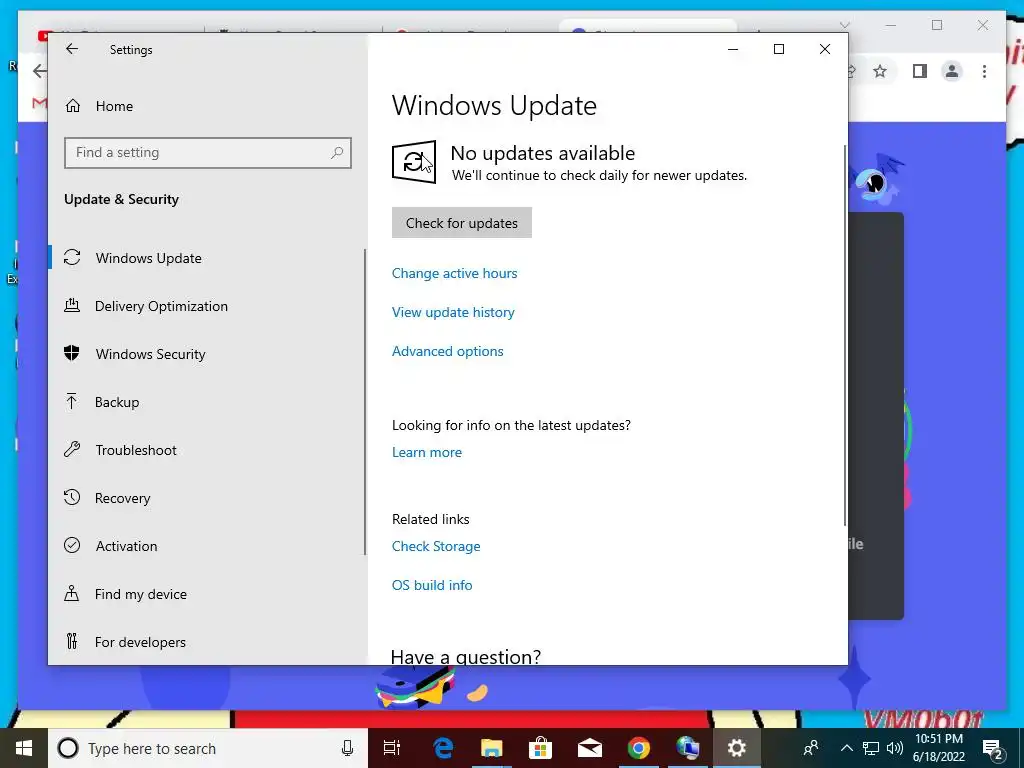Open the Troubleshoot page
1024x768 pixels.
tap(136, 450)
